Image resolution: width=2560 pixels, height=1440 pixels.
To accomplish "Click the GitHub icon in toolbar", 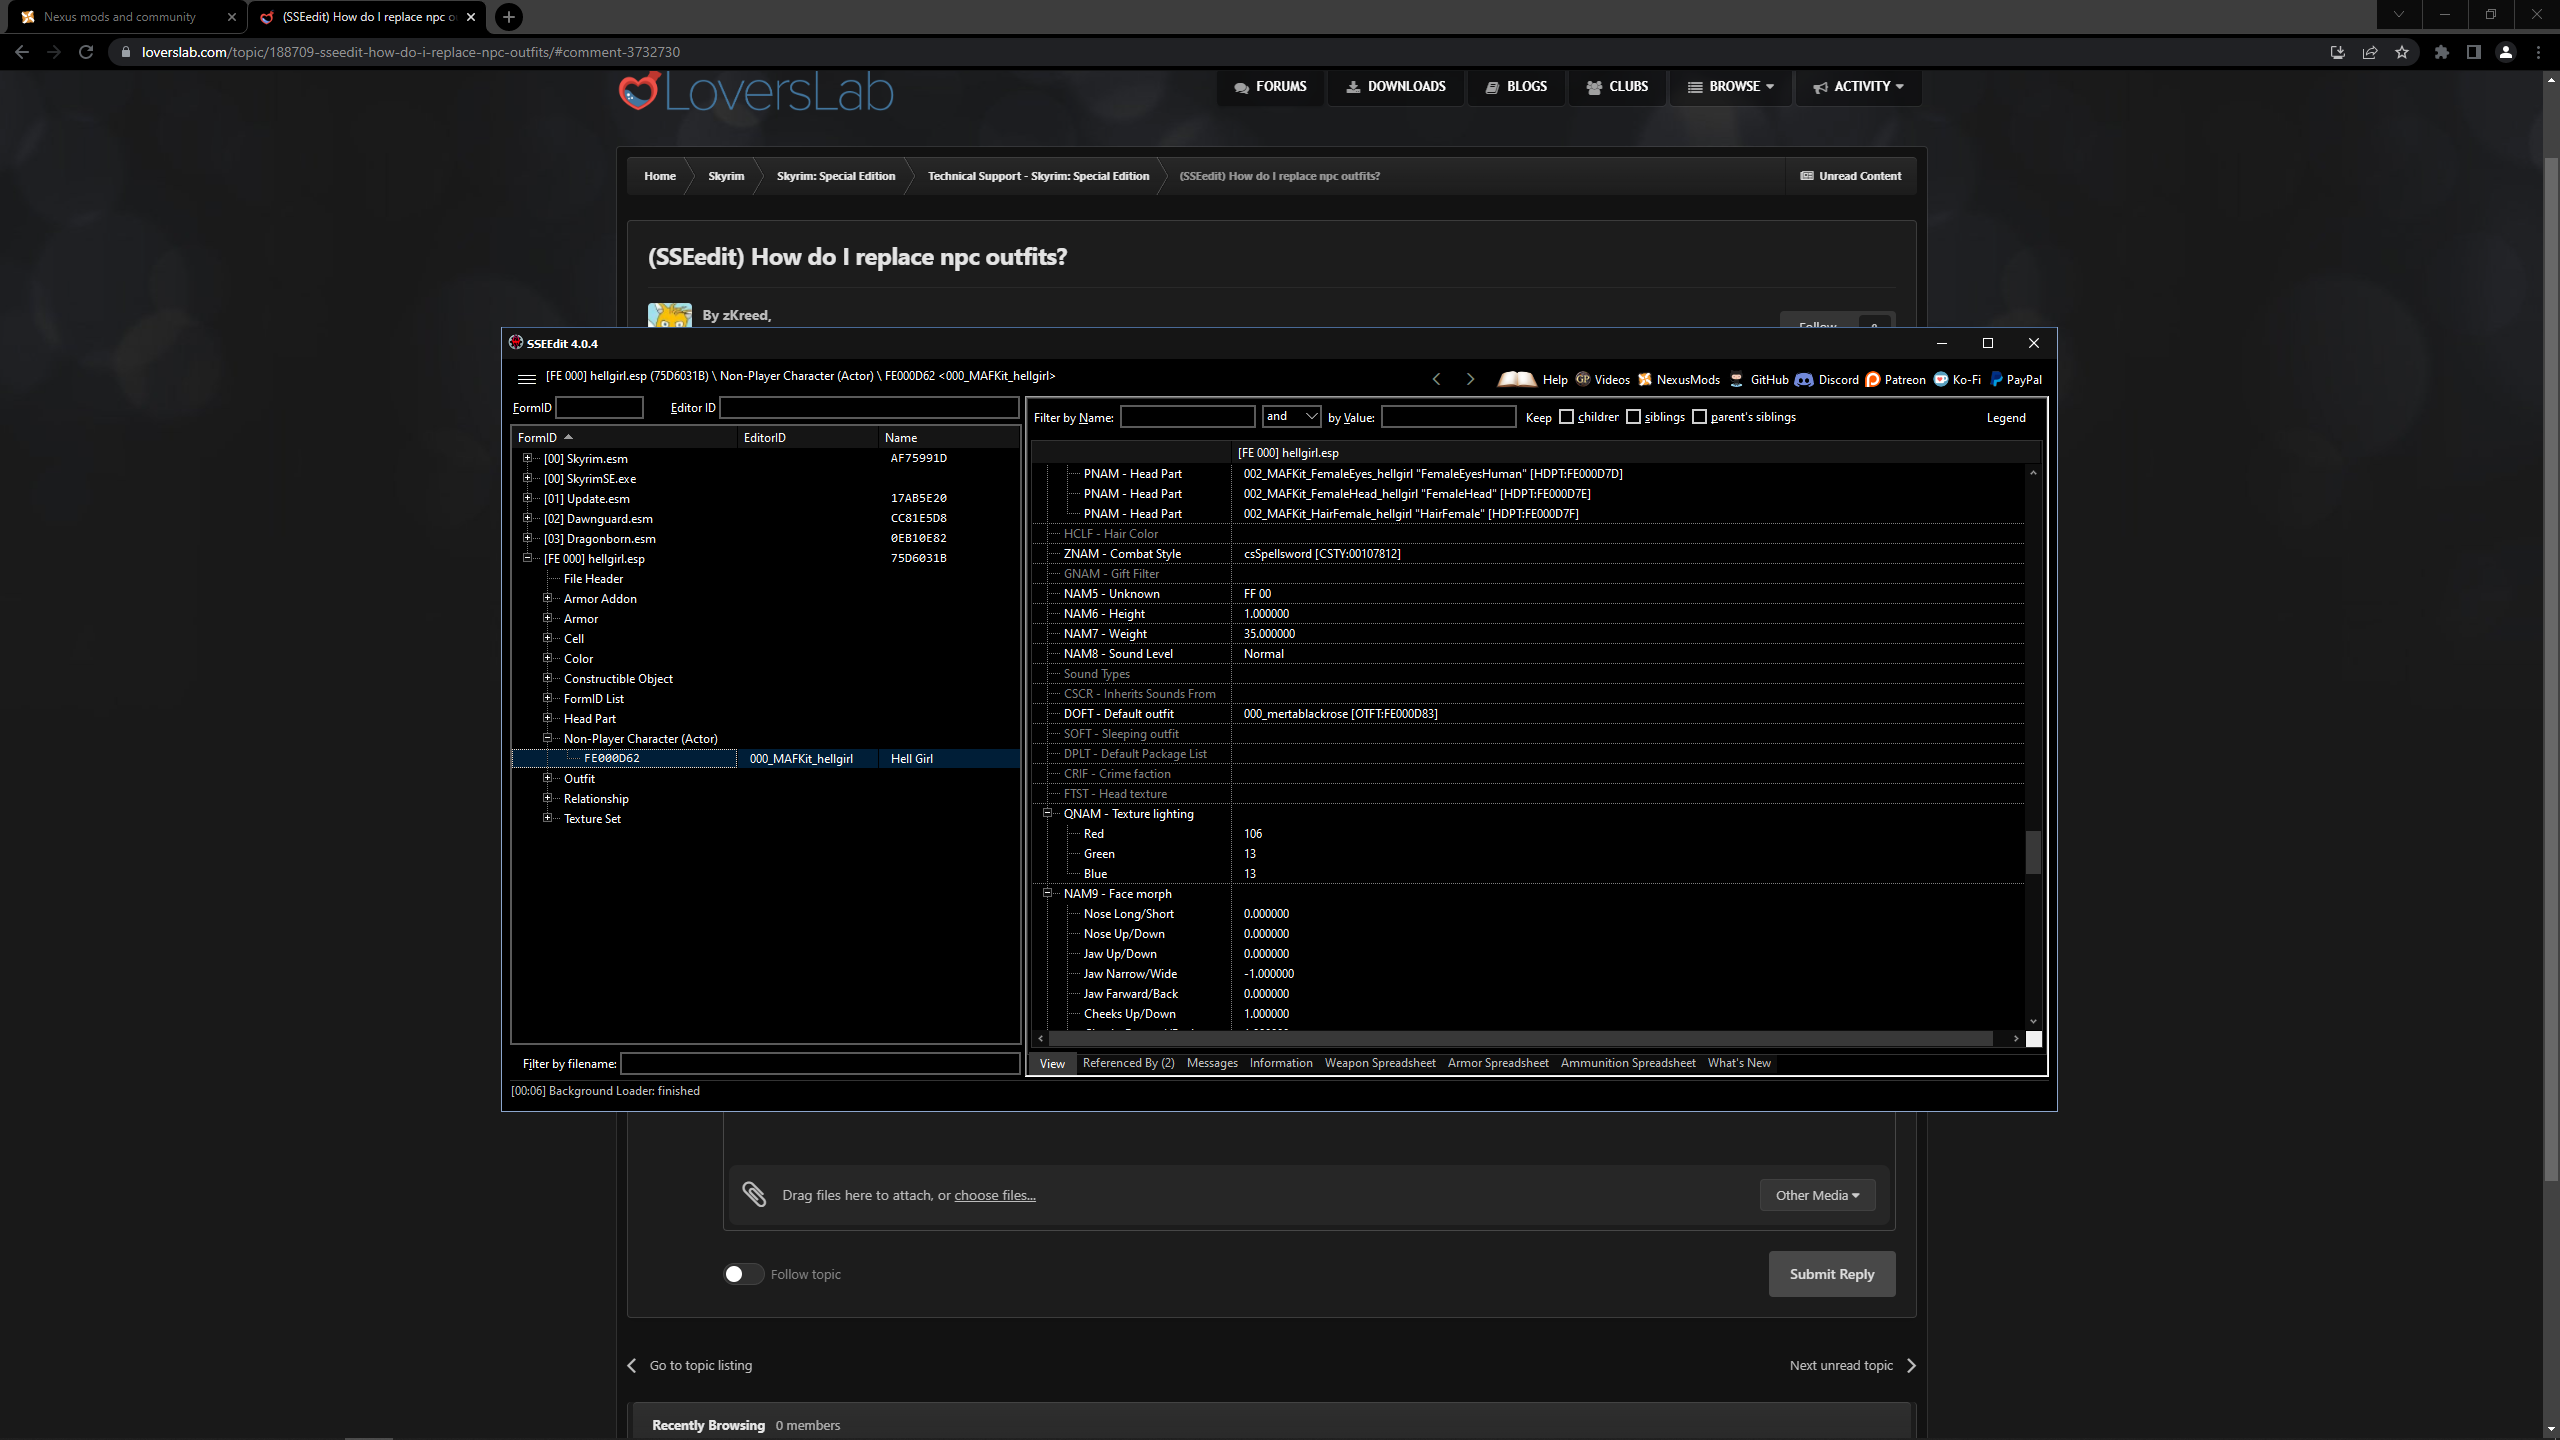I will (x=1737, y=379).
